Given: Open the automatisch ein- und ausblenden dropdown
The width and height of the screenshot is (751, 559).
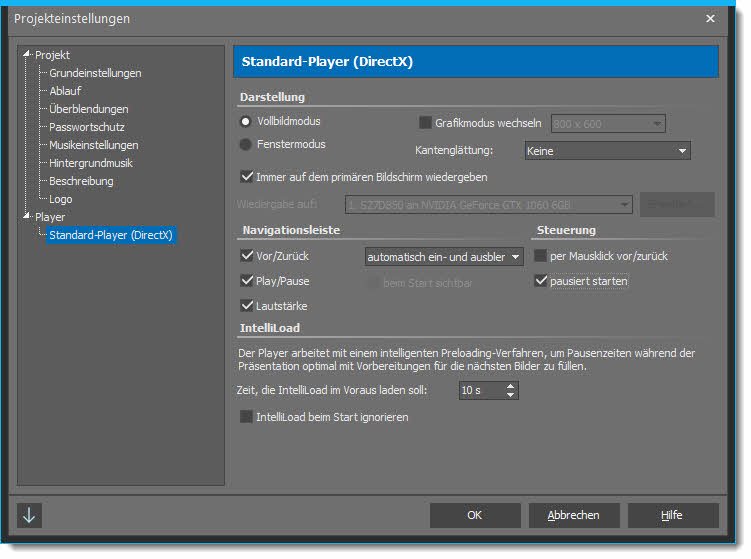Looking at the screenshot, I should [x=443, y=257].
